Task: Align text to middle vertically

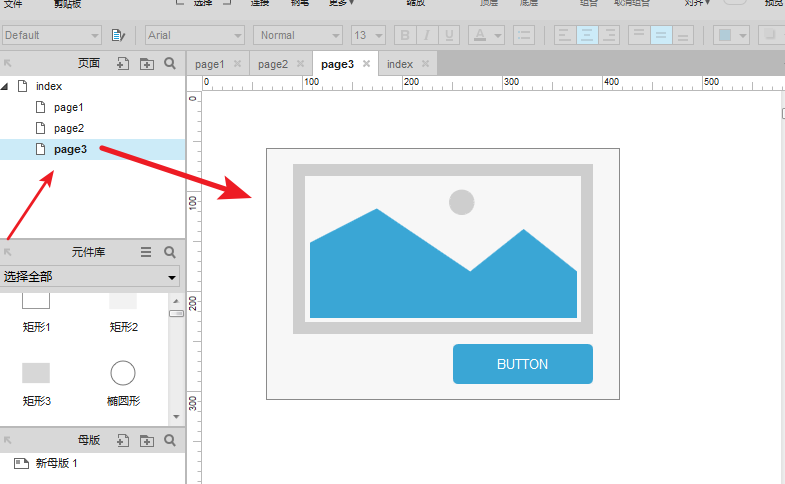Action: click(661, 35)
